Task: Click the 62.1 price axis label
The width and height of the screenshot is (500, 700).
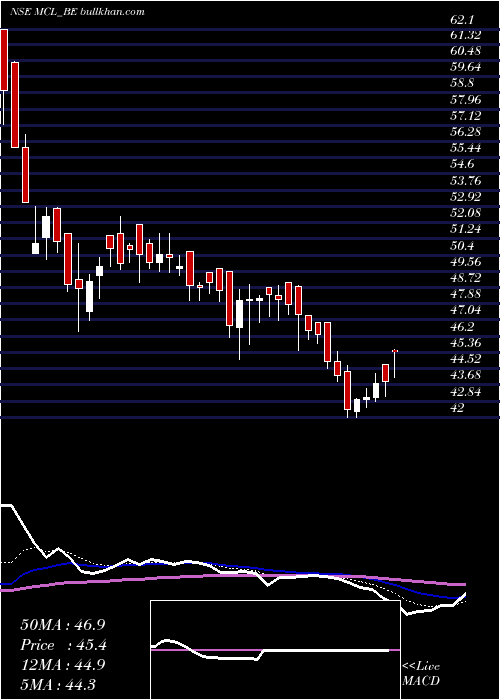Action: coord(461,20)
